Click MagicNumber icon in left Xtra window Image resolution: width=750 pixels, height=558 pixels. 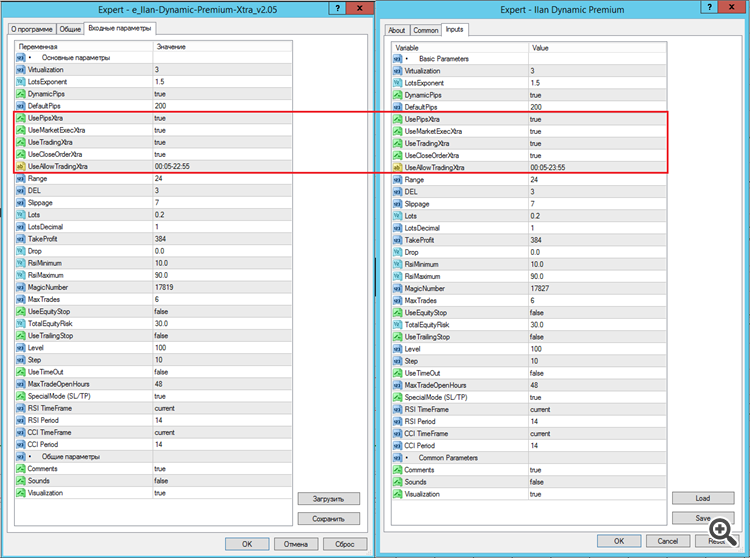pos(21,287)
